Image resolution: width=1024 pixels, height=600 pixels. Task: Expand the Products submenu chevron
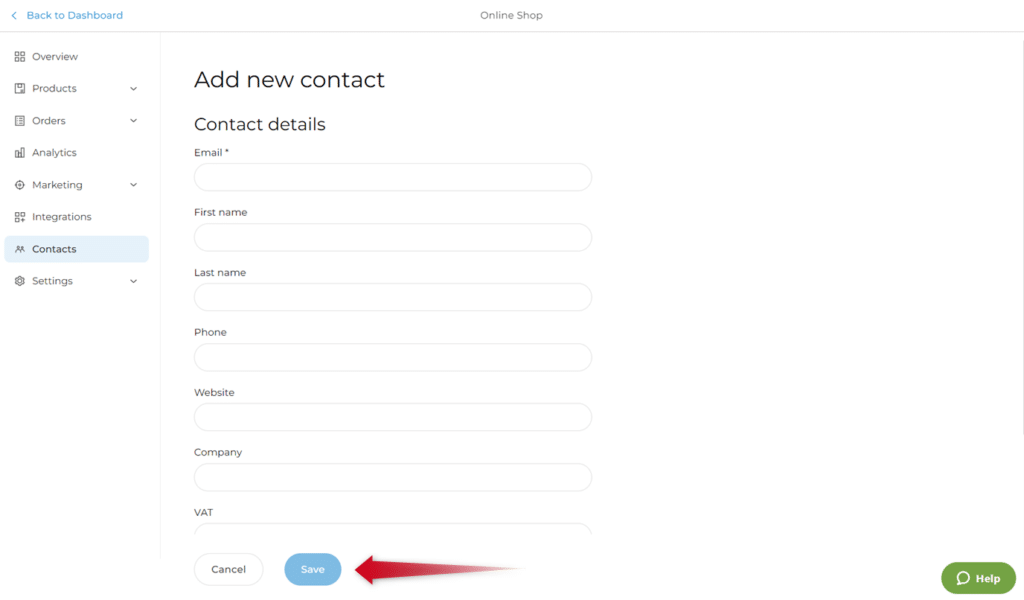(x=134, y=89)
